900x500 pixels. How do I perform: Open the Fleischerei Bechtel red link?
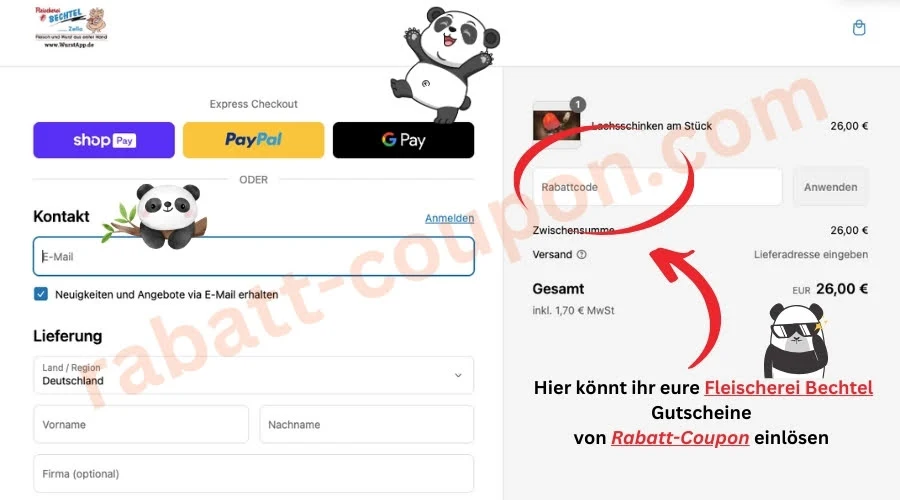(x=789, y=387)
